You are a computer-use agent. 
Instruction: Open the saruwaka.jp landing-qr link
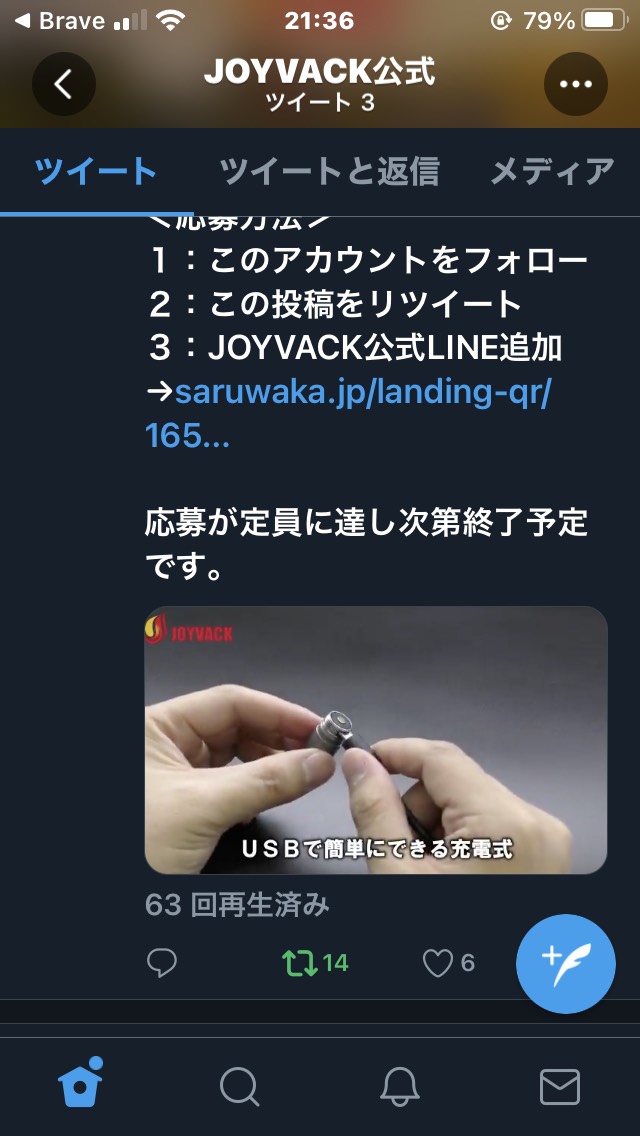click(x=348, y=414)
